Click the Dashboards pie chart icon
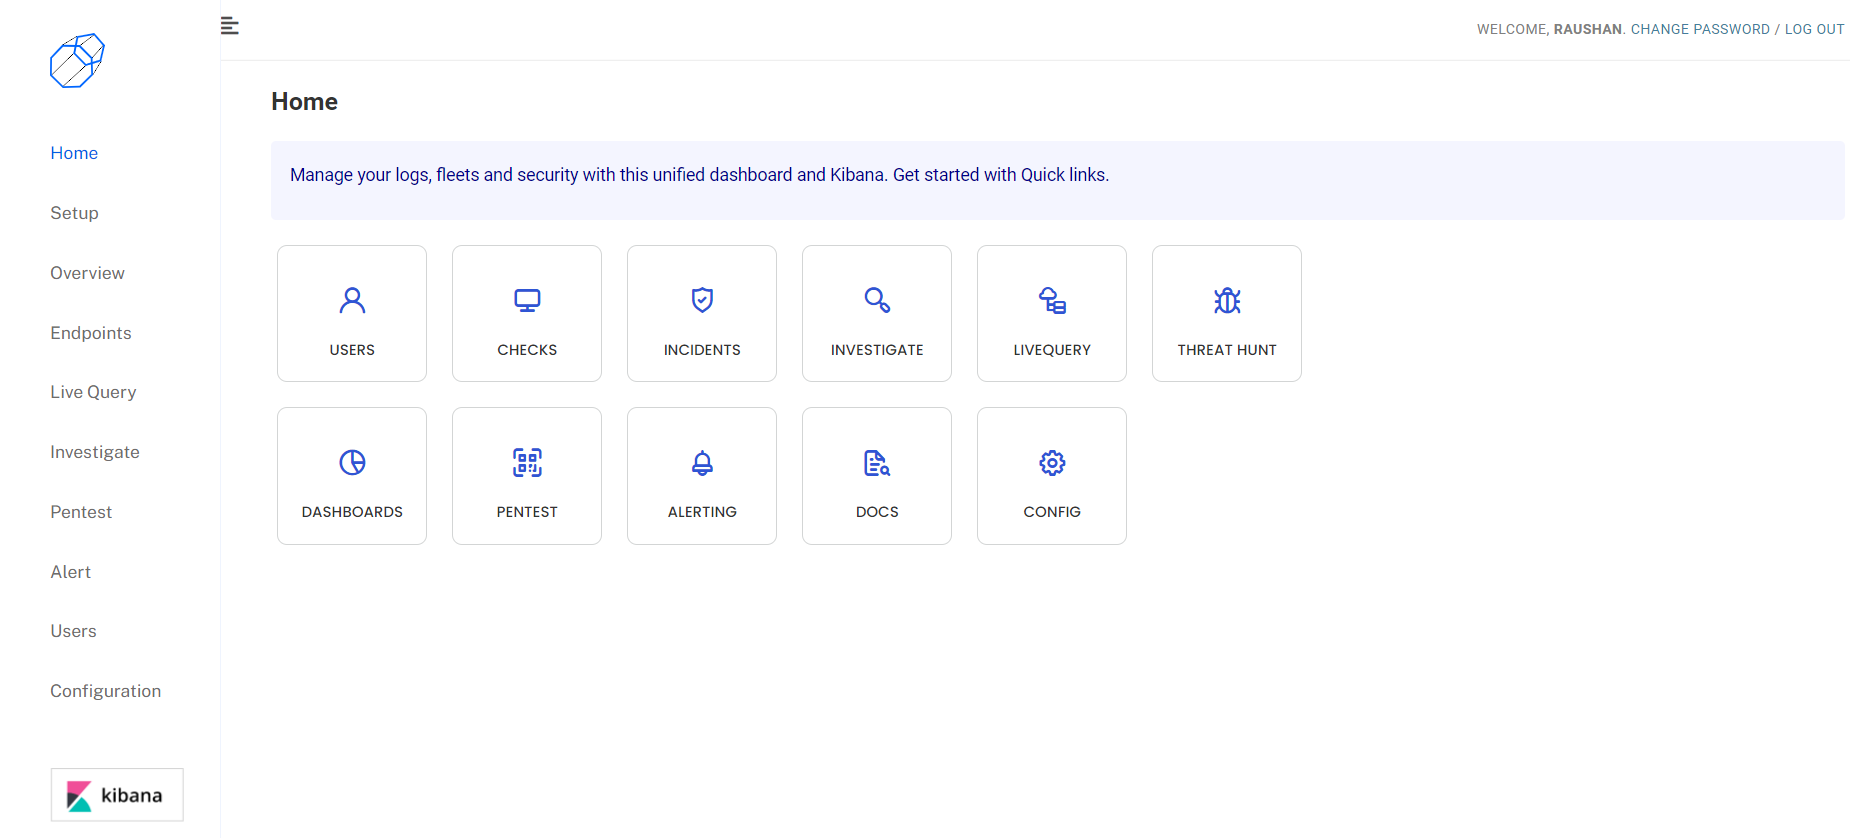The image size is (1850, 838). click(352, 463)
